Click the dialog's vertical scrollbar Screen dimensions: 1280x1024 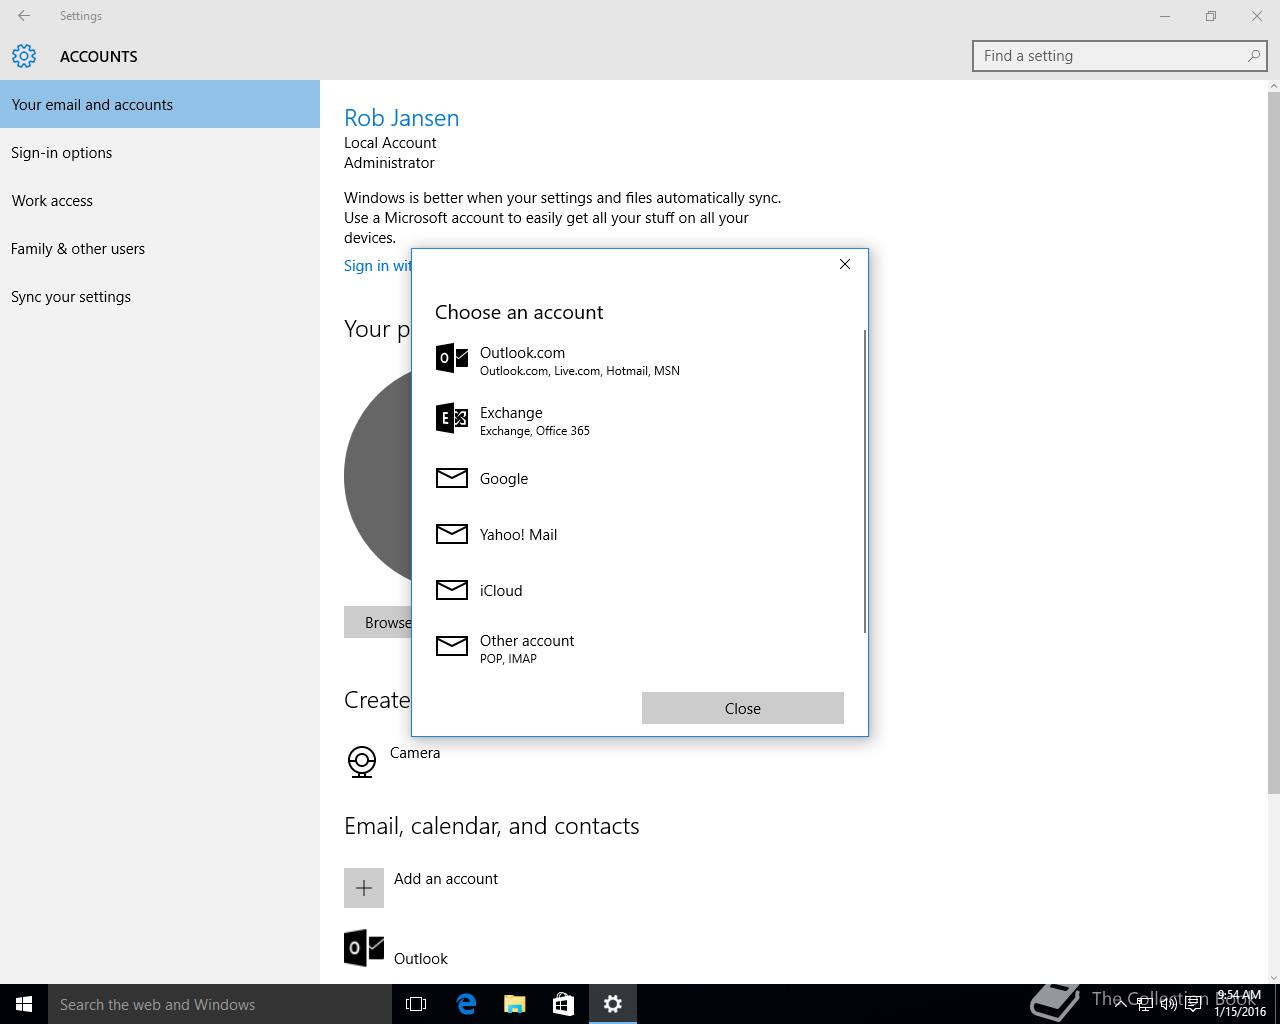coord(865,481)
